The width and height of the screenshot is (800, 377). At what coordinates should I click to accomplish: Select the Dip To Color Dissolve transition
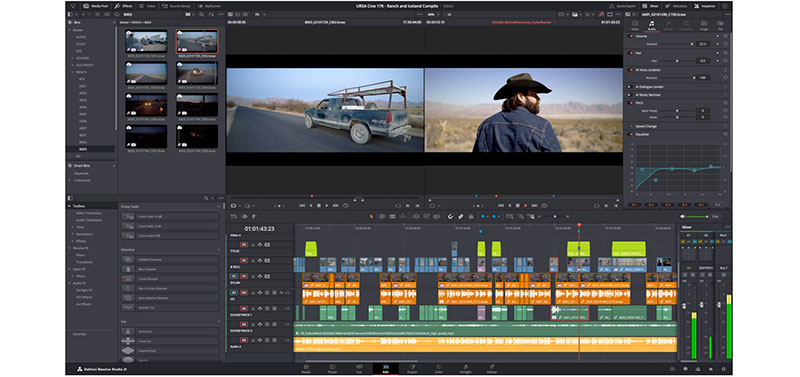coord(170,288)
